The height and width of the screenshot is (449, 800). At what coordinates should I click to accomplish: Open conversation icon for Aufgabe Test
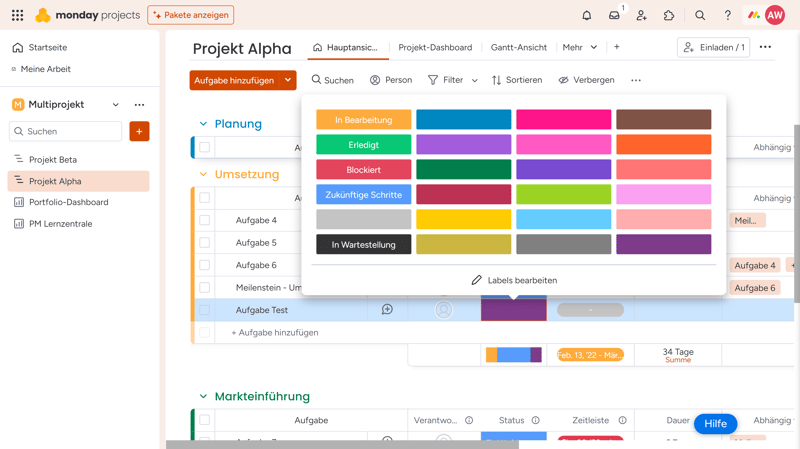[x=387, y=310]
